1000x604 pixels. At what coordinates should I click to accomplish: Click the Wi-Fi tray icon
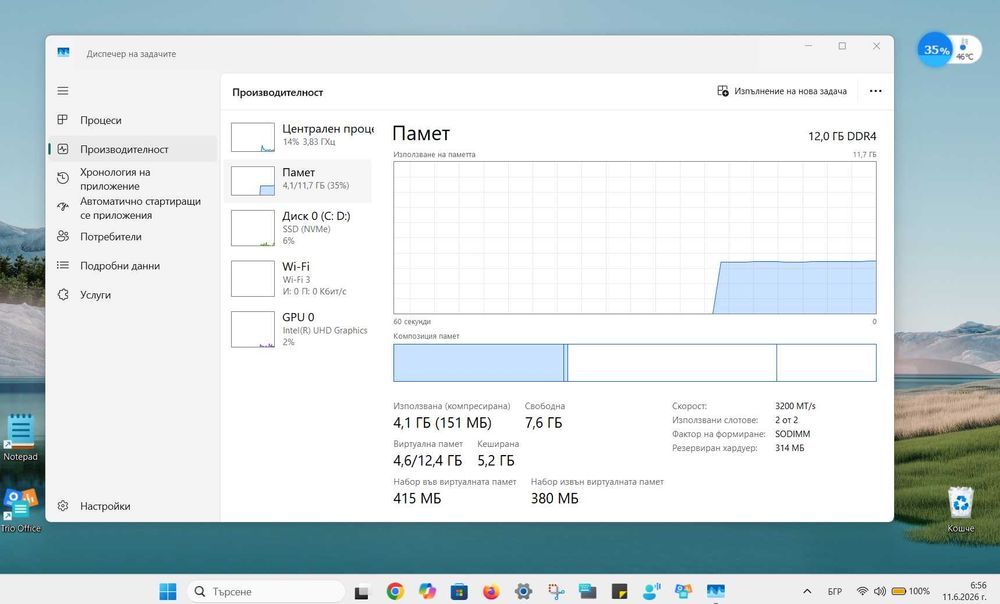(x=862, y=591)
